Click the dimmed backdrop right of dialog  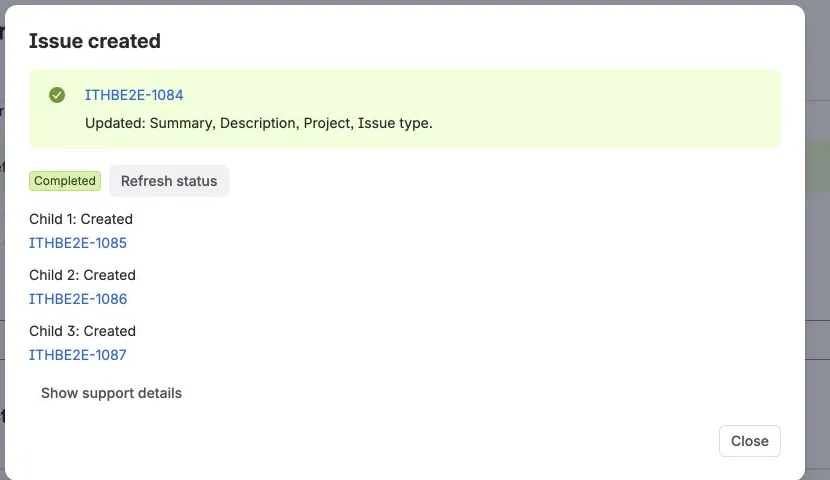tap(818, 265)
